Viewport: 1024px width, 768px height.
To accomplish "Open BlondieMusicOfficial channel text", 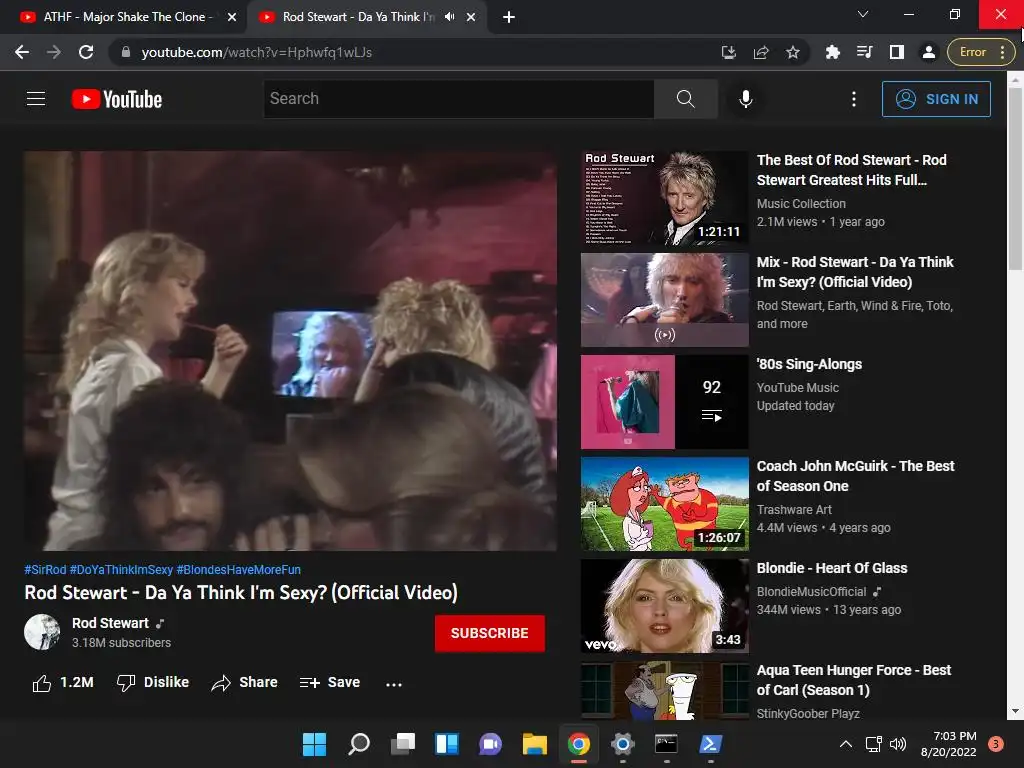I will pyautogui.click(x=812, y=592).
